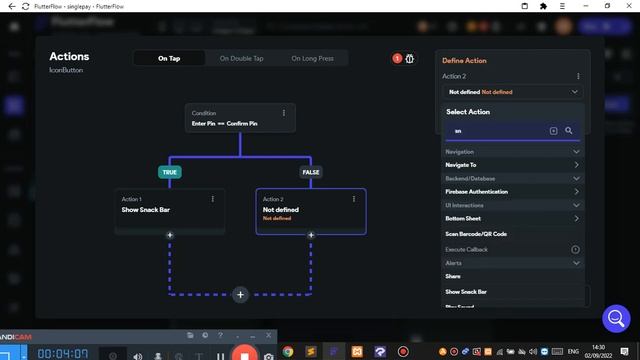The height and width of the screenshot is (360, 640).
Task: Toggle Bandicam microphone icon
Action: [158, 356]
